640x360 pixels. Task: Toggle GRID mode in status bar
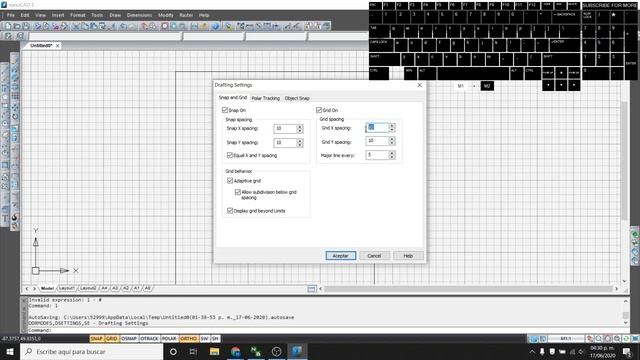112,338
